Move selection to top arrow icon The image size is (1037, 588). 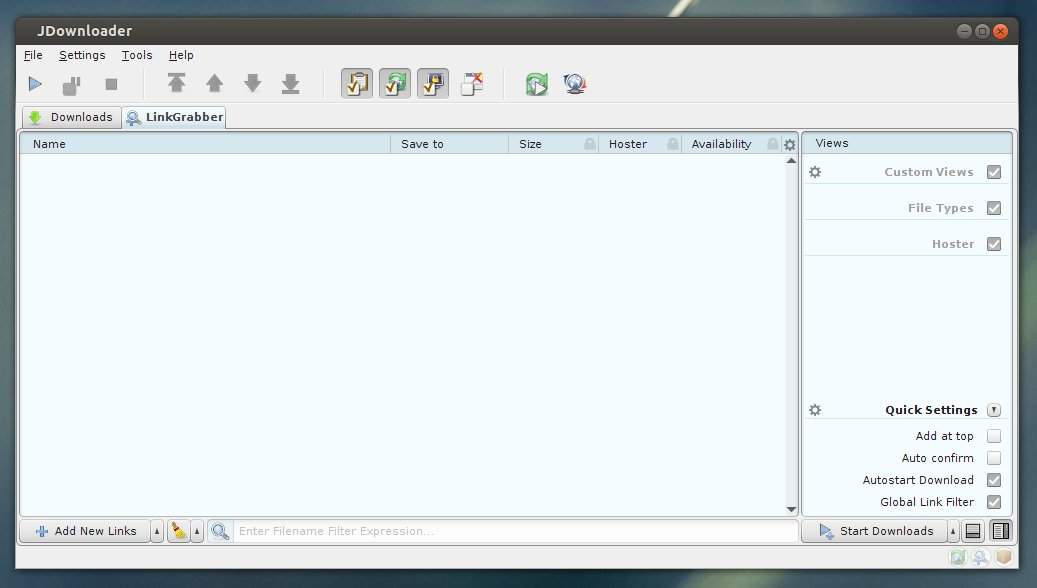point(176,83)
